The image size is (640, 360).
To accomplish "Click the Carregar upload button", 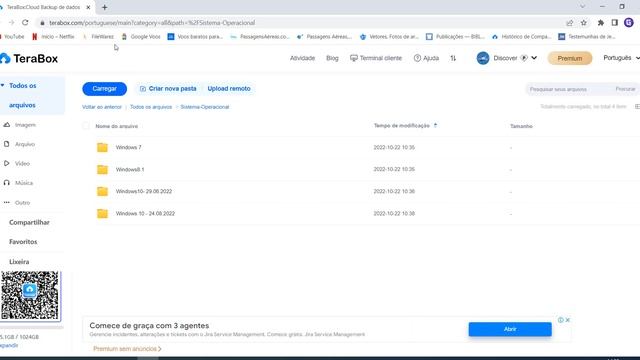I will 104,89.
